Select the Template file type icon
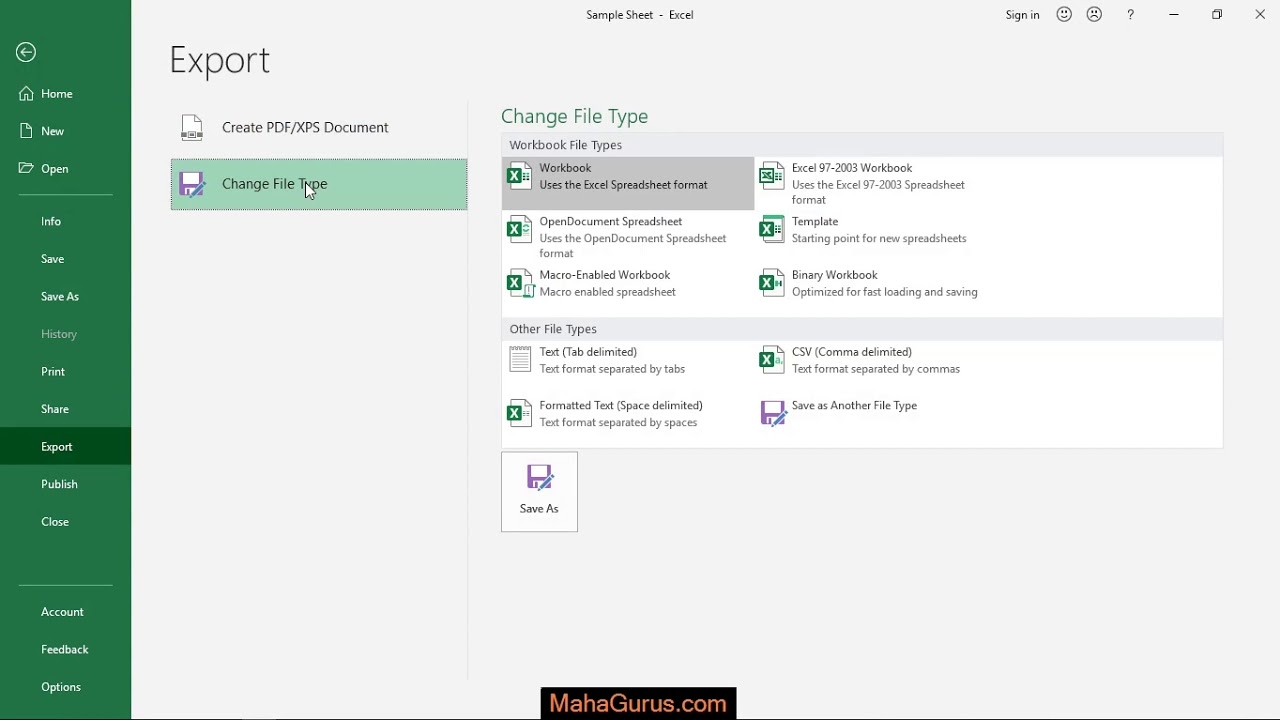The height and width of the screenshot is (720, 1280). [771, 230]
